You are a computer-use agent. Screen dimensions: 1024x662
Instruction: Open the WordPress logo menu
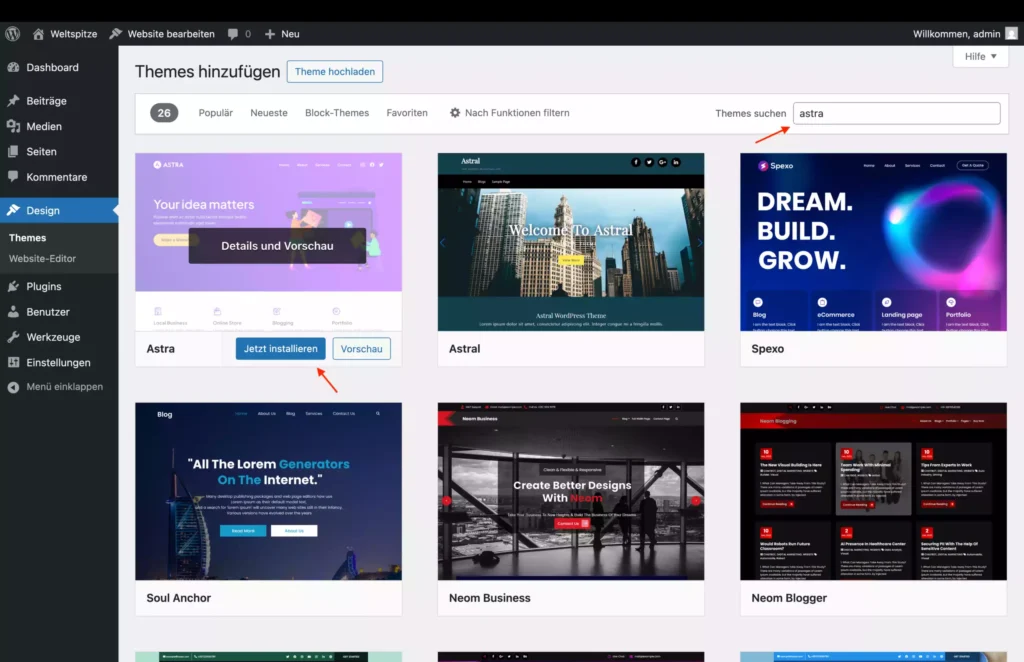[12, 34]
